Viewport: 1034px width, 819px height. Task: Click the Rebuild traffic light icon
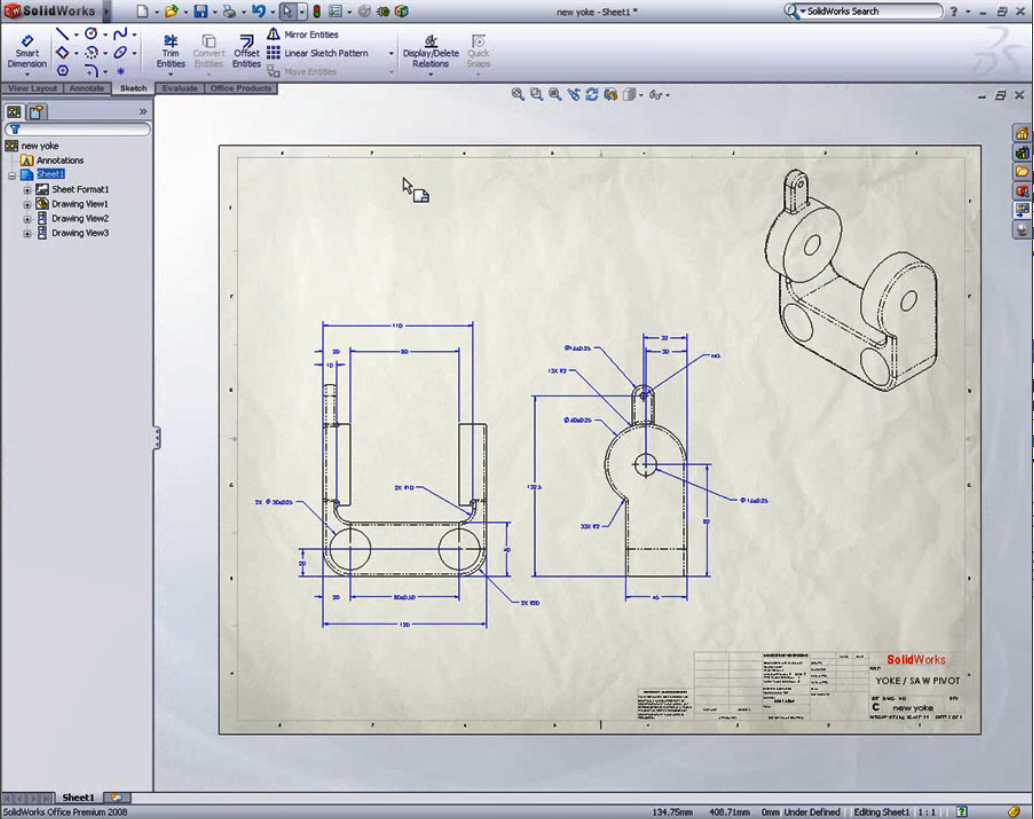point(317,12)
